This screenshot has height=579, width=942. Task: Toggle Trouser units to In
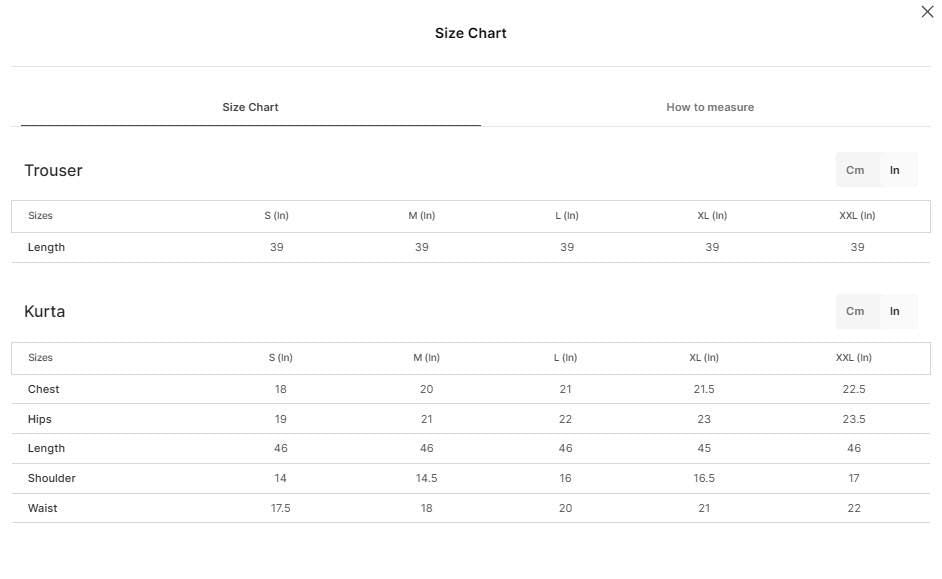click(895, 170)
